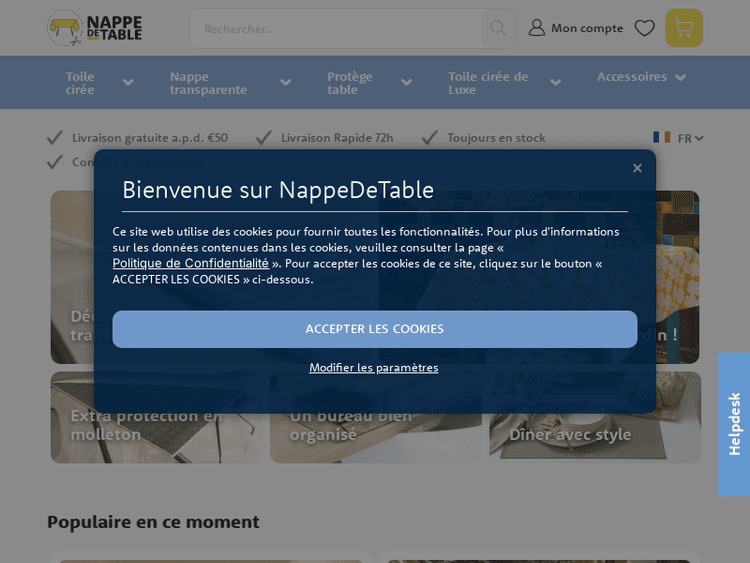Open the Extra protection en molleton tile
The width and height of the screenshot is (750, 563).
coord(156,417)
